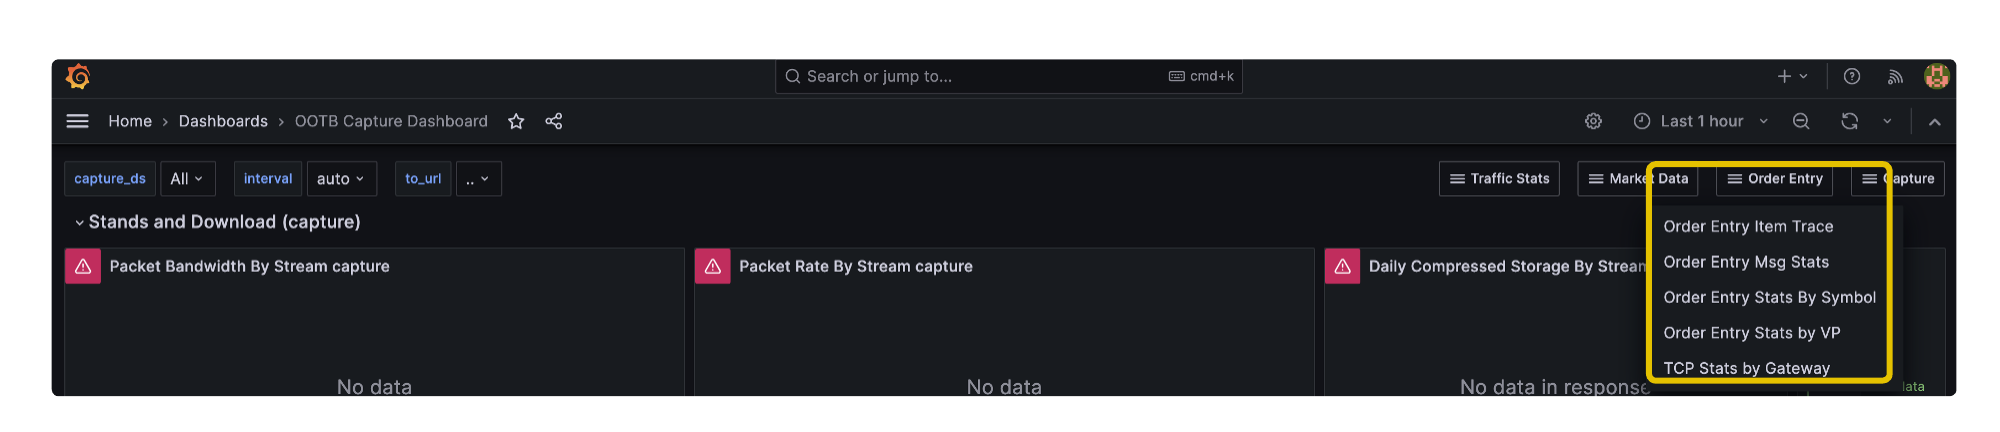
Task: Click the Grafana logo icon
Action: pyautogui.click(x=78, y=77)
